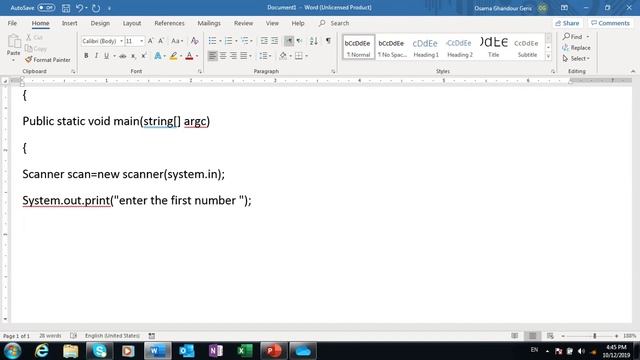Screen dimensions: 640x360
Task: Open Line and Paragraph Spacing dropdown
Action: tap(264, 56)
